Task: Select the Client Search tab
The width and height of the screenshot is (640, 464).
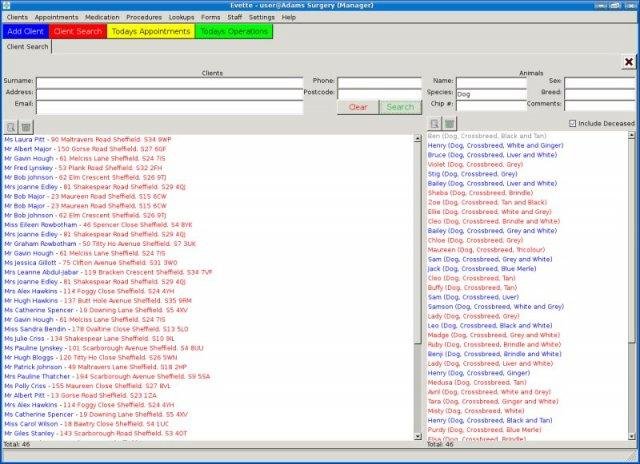Action: coord(27,47)
